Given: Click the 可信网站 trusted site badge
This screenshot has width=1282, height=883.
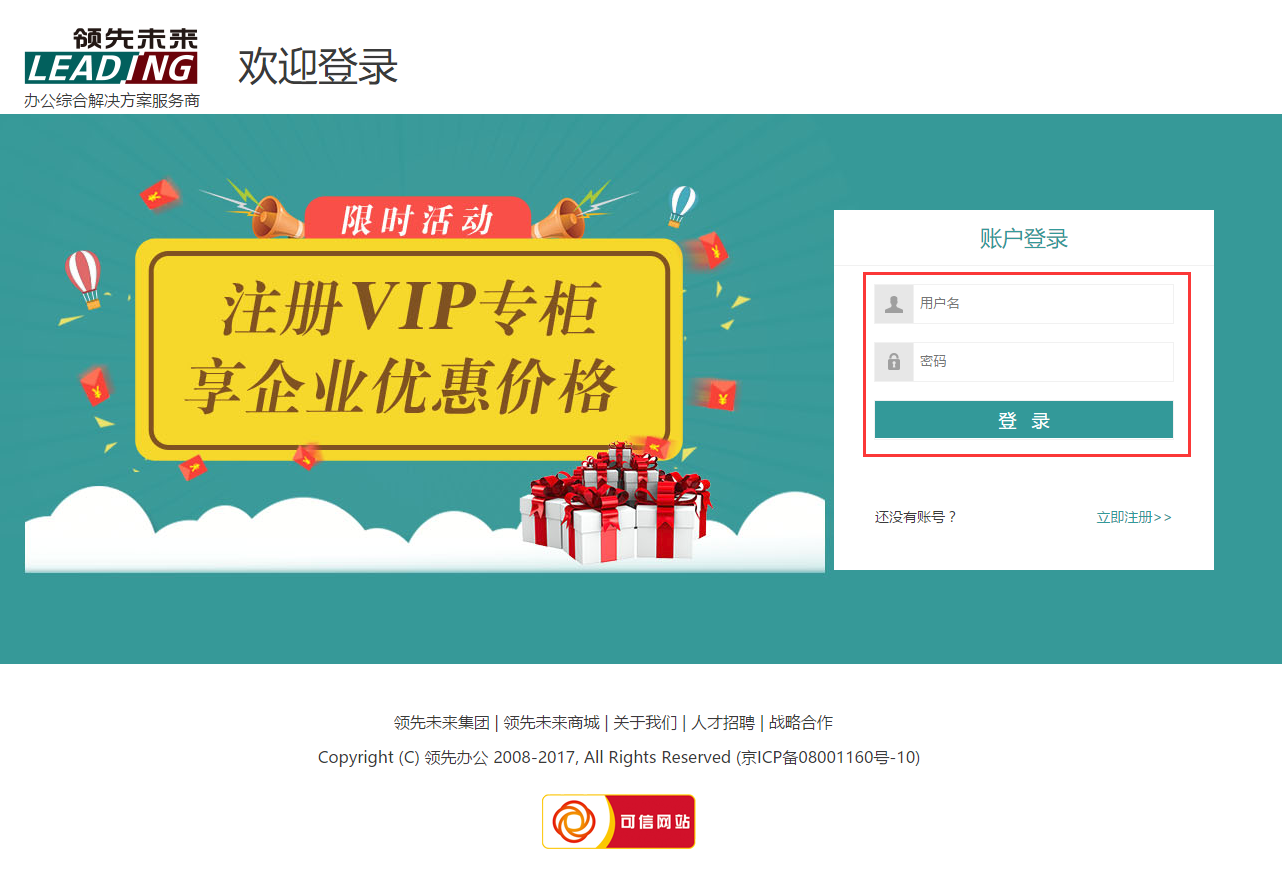Looking at the screenshot, I should click(618, 822).
